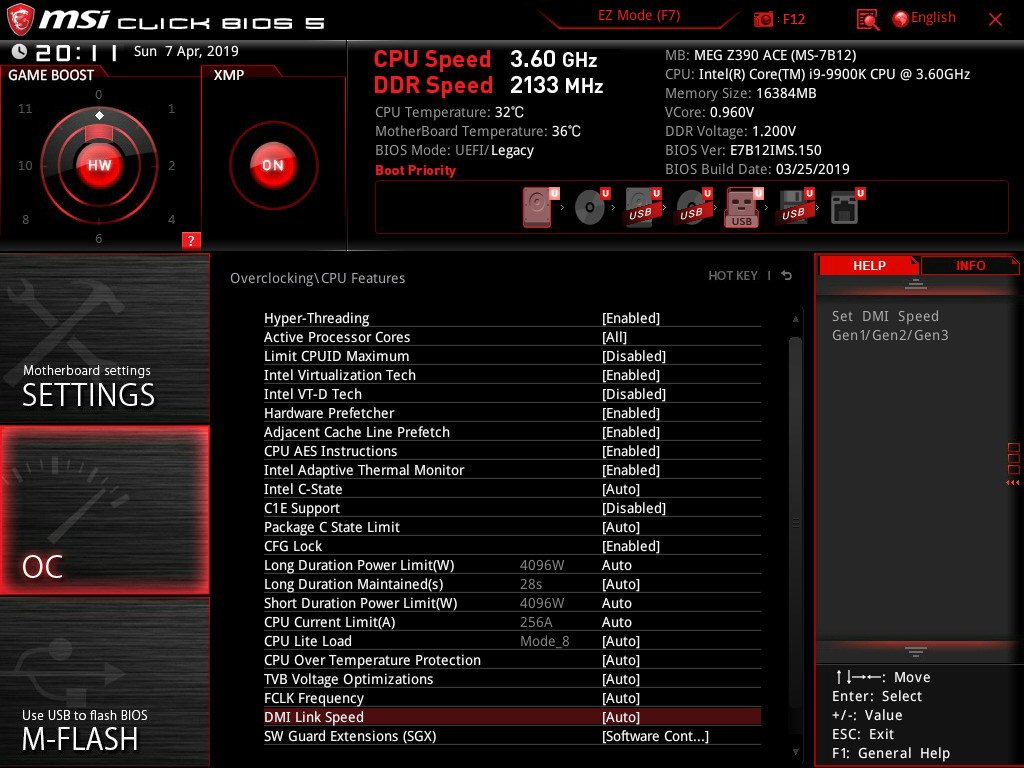The width and height of the screenshot is (1024, 768).
Task: Open TVB Voltage Optimizations [Auto] dropdown
Action: [620, 679]
